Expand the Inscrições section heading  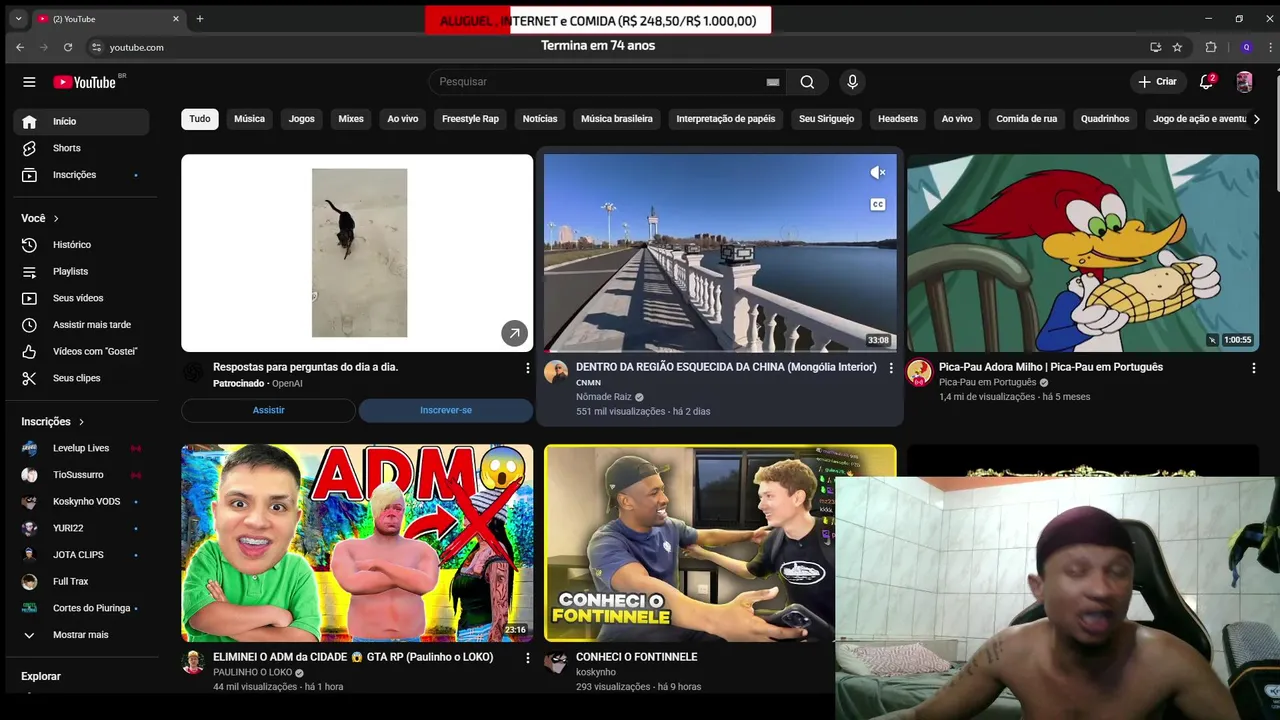pos(53,422)
